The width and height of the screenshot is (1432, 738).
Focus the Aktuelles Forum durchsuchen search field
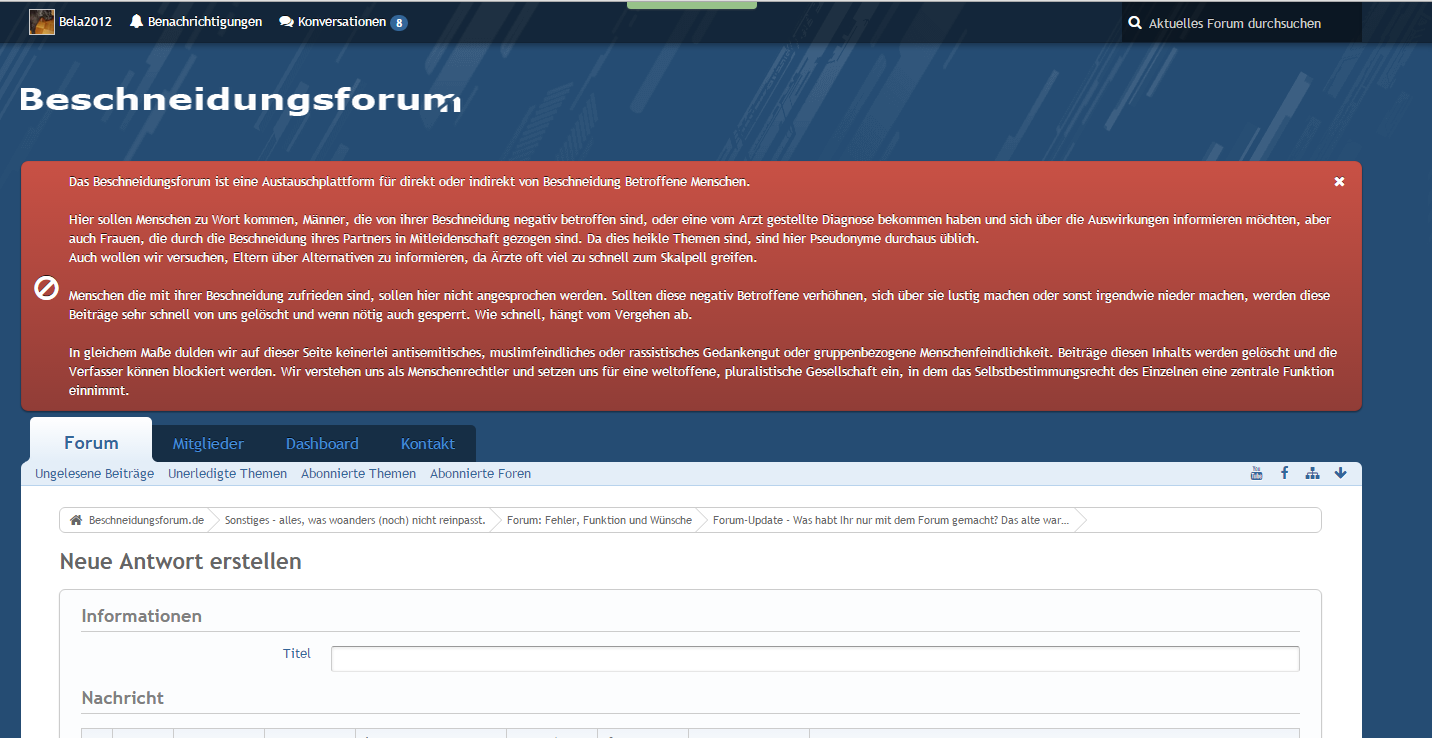pyautogui.click(x=1241, y=23)
